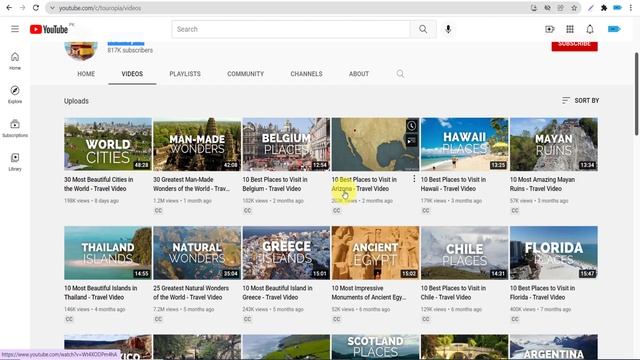The height and width of the screenshot is (360, 640).
Task: Open '10 Most Beautiful Island in Greece' title
Action: click(277, 293)
